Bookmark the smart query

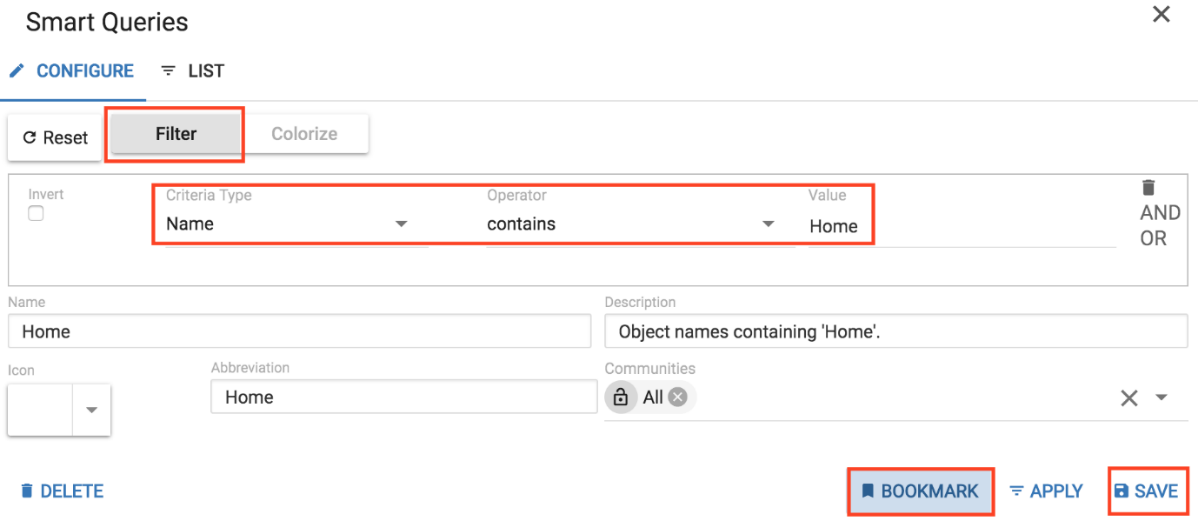coord(920,491)
